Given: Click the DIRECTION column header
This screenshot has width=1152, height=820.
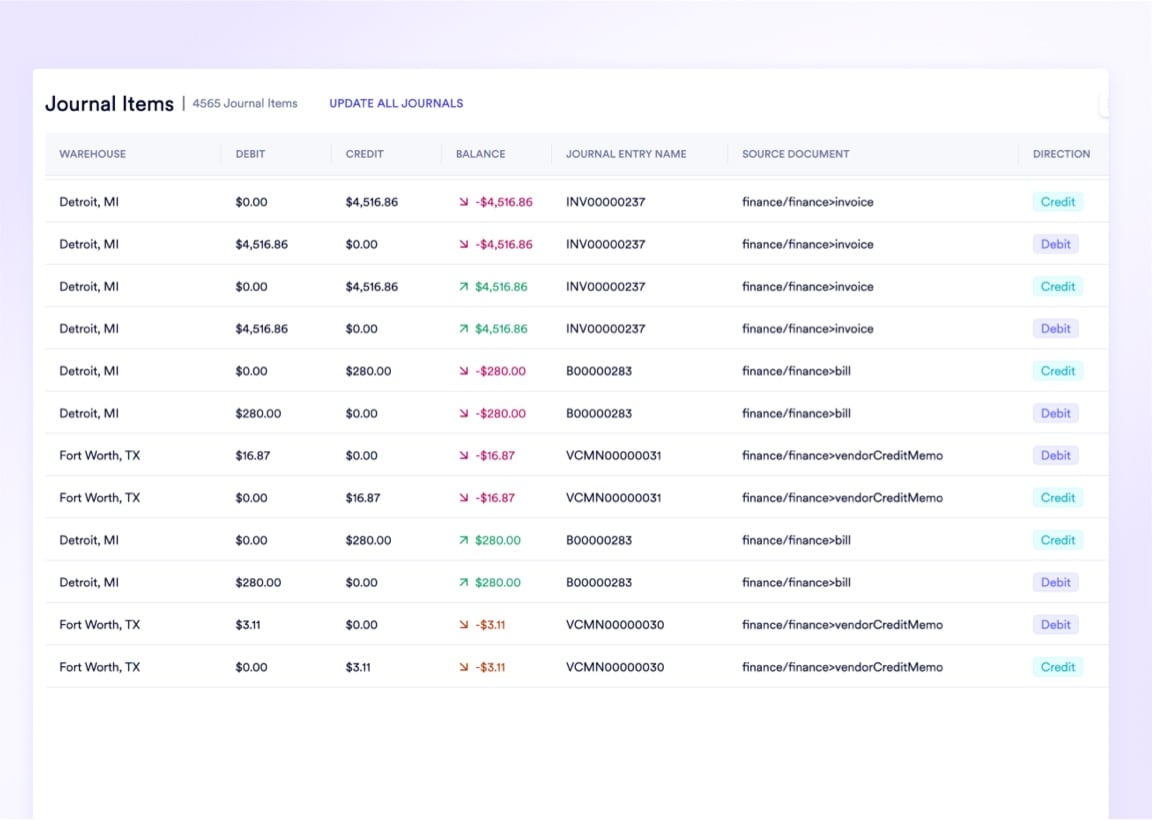Looking at the screenshot, I should (x=1061, y=154).
